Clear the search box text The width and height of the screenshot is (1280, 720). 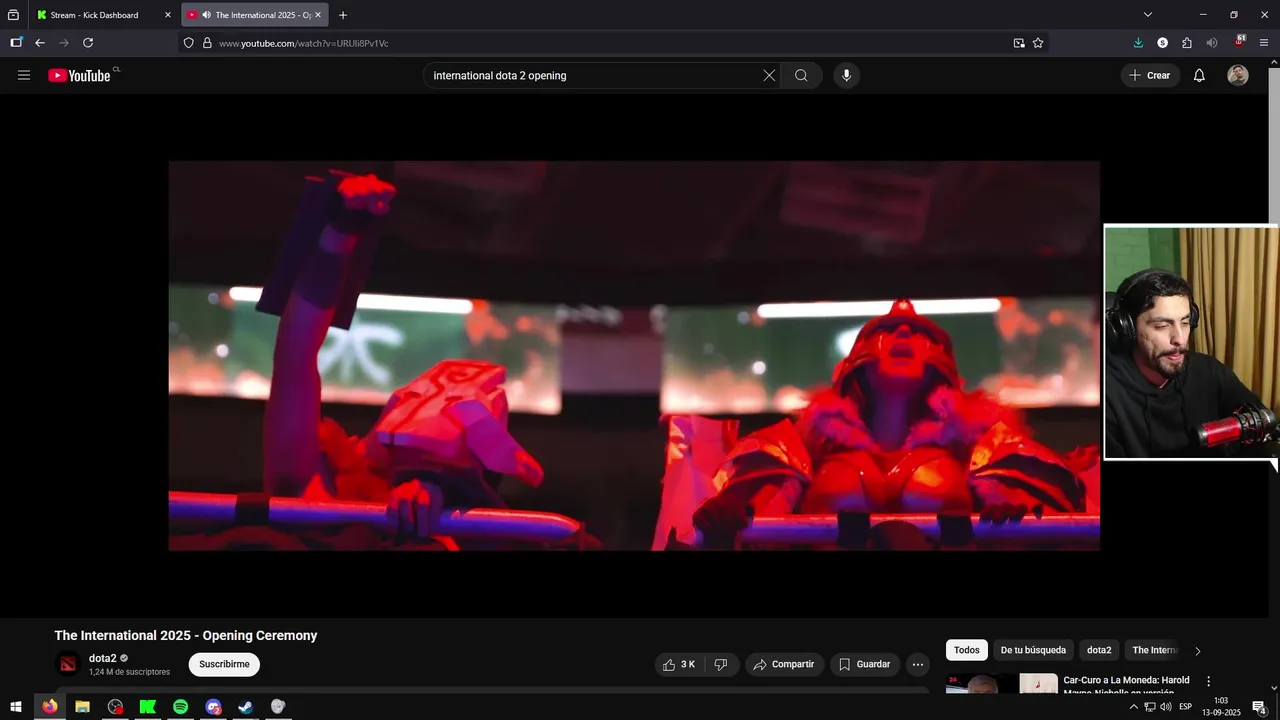pos(769,75)
